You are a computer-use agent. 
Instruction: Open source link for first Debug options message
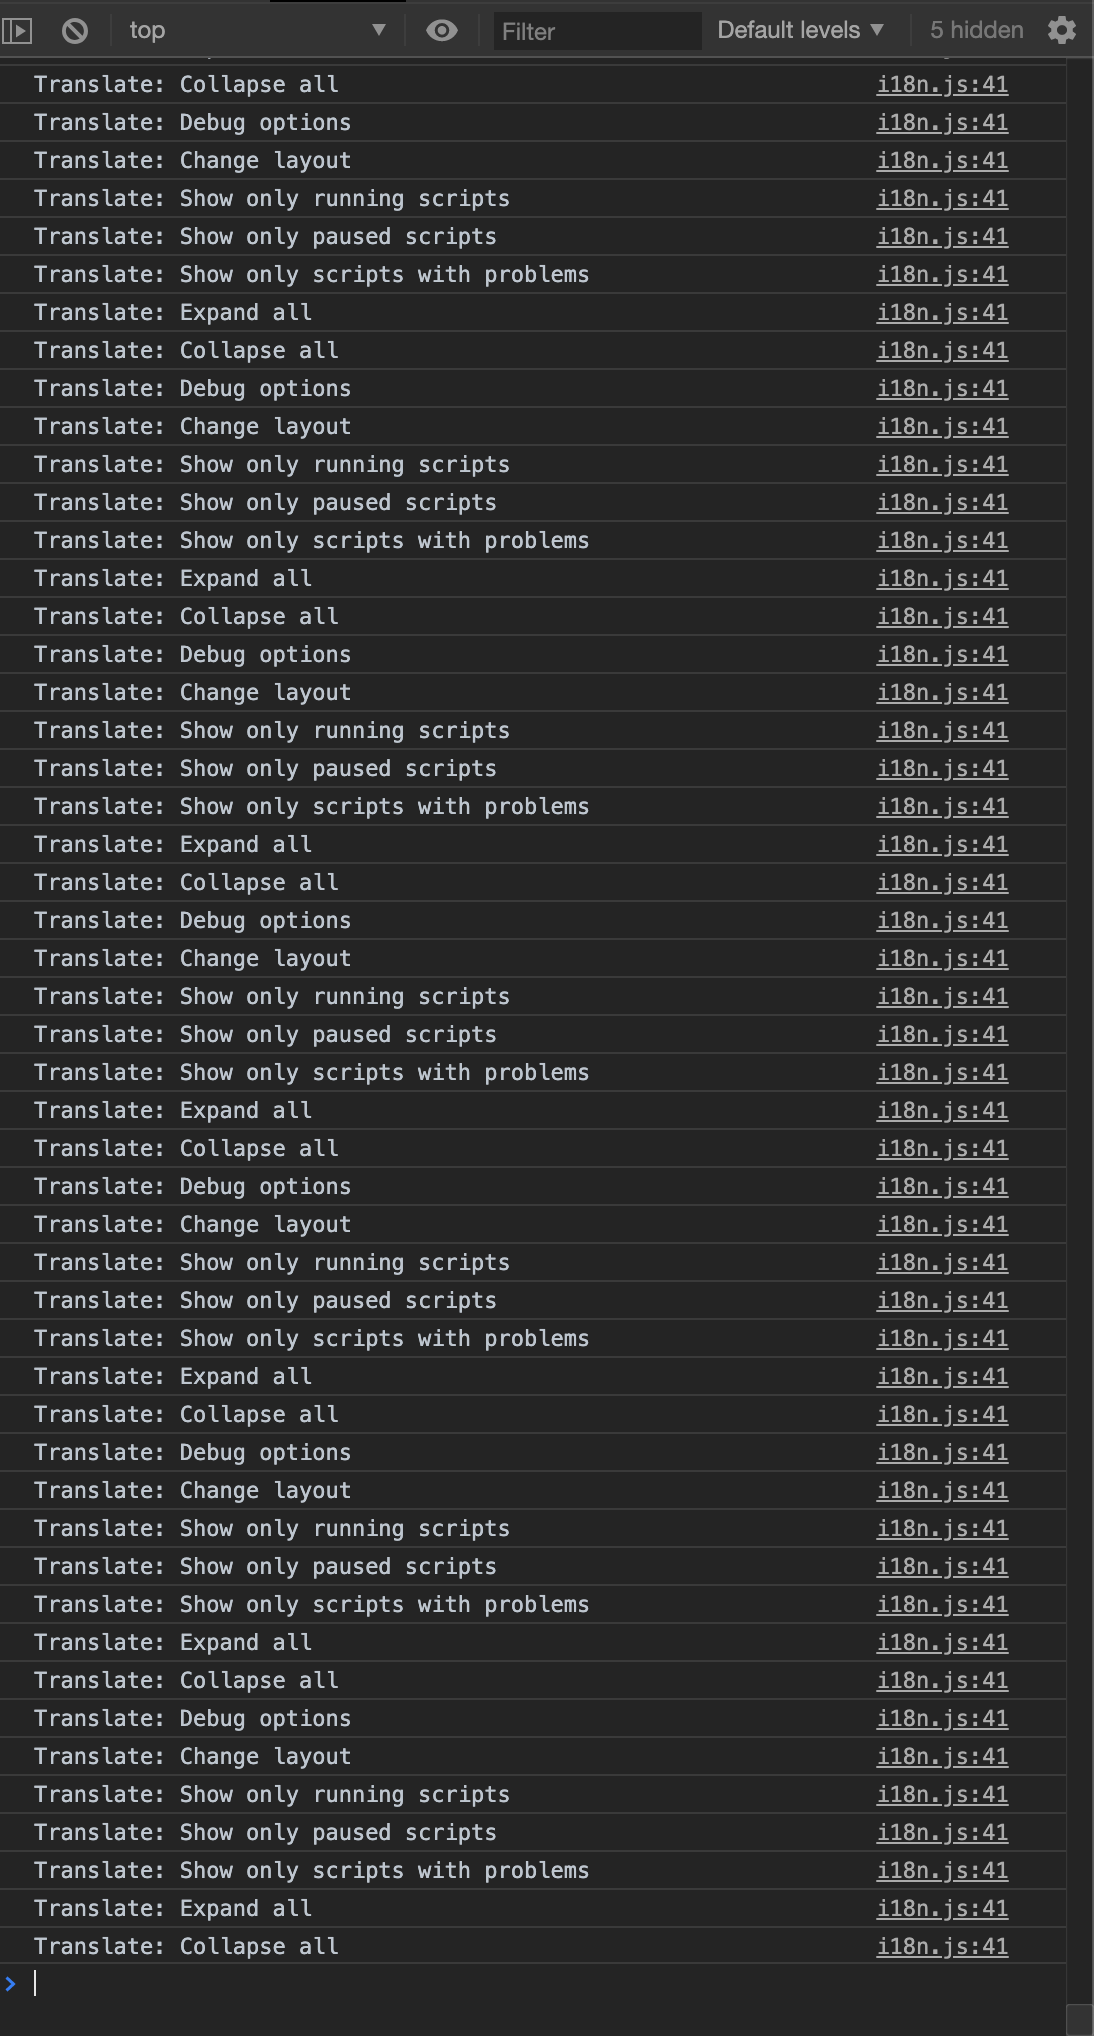tap(942, 123)
